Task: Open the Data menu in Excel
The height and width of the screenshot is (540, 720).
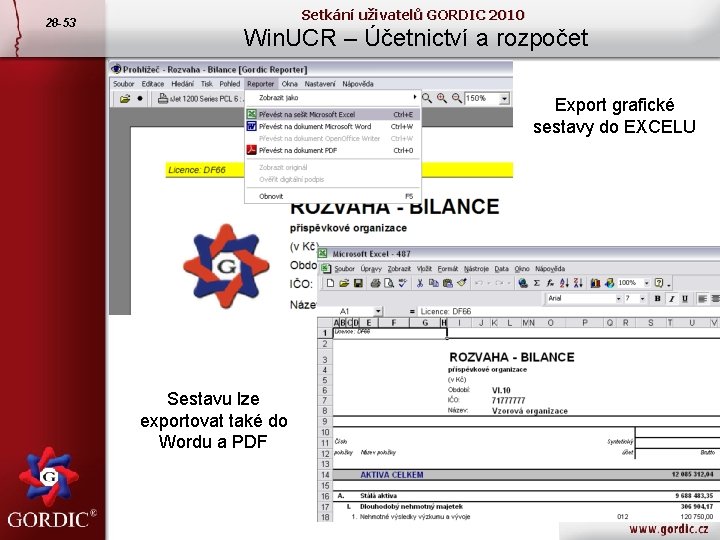Action: pos(501,269)
